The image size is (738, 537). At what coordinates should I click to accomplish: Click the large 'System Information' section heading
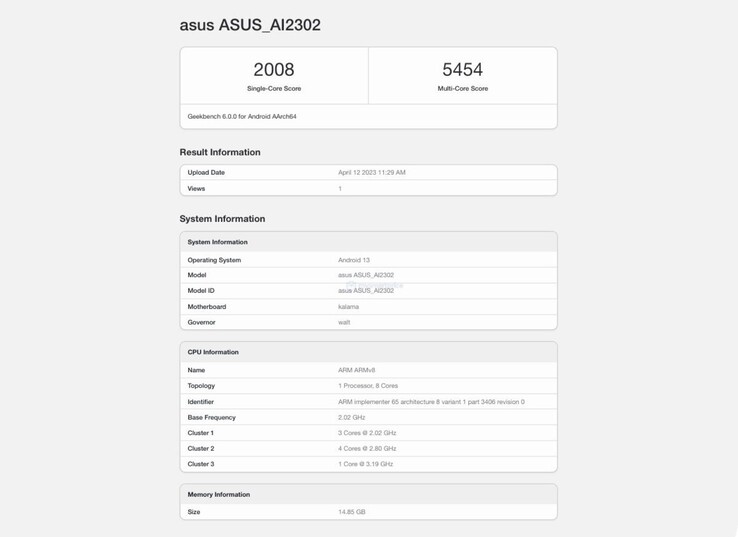click(222, 219)
